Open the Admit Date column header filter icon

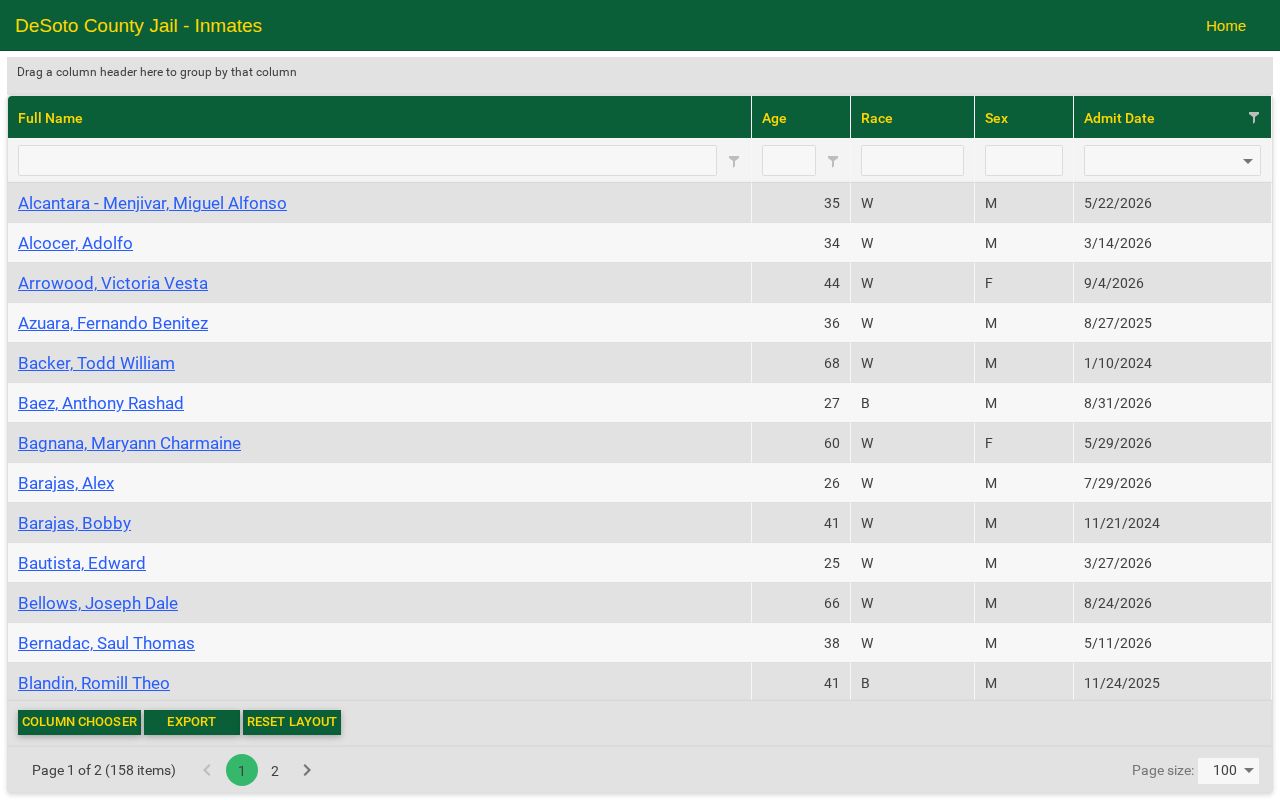[x=1254, y=118]
